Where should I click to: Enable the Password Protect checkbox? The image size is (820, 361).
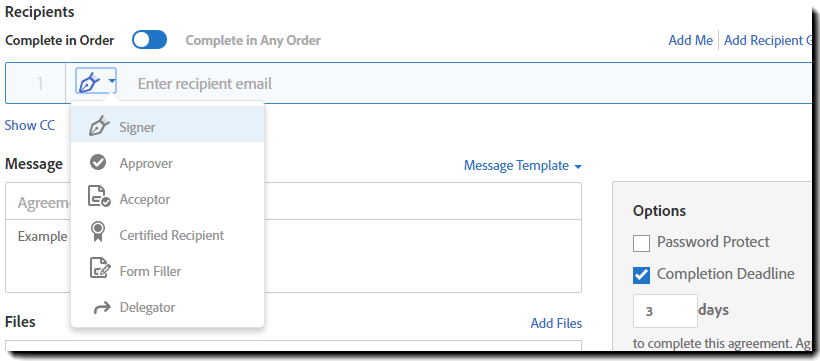click(x=641, y=243)
